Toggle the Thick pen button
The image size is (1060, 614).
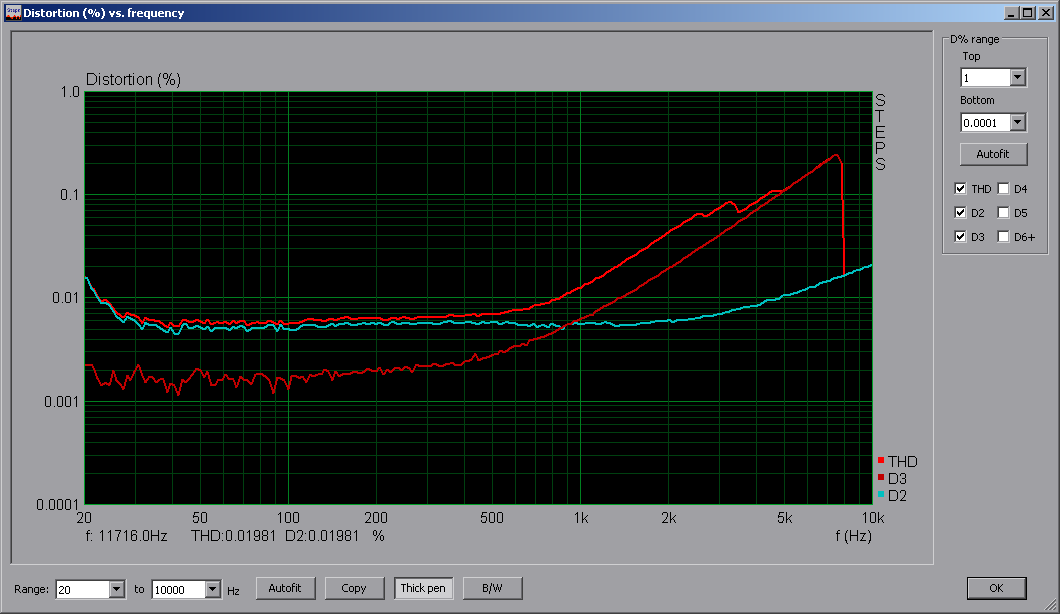point(423,588)
